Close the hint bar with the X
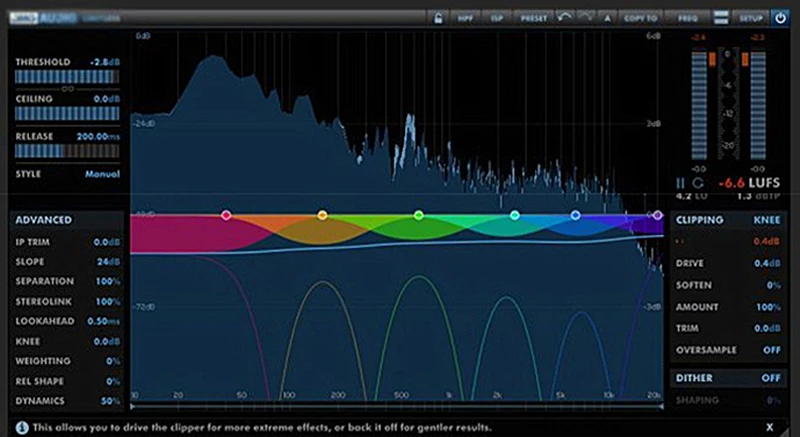 [x=769, y=427]
